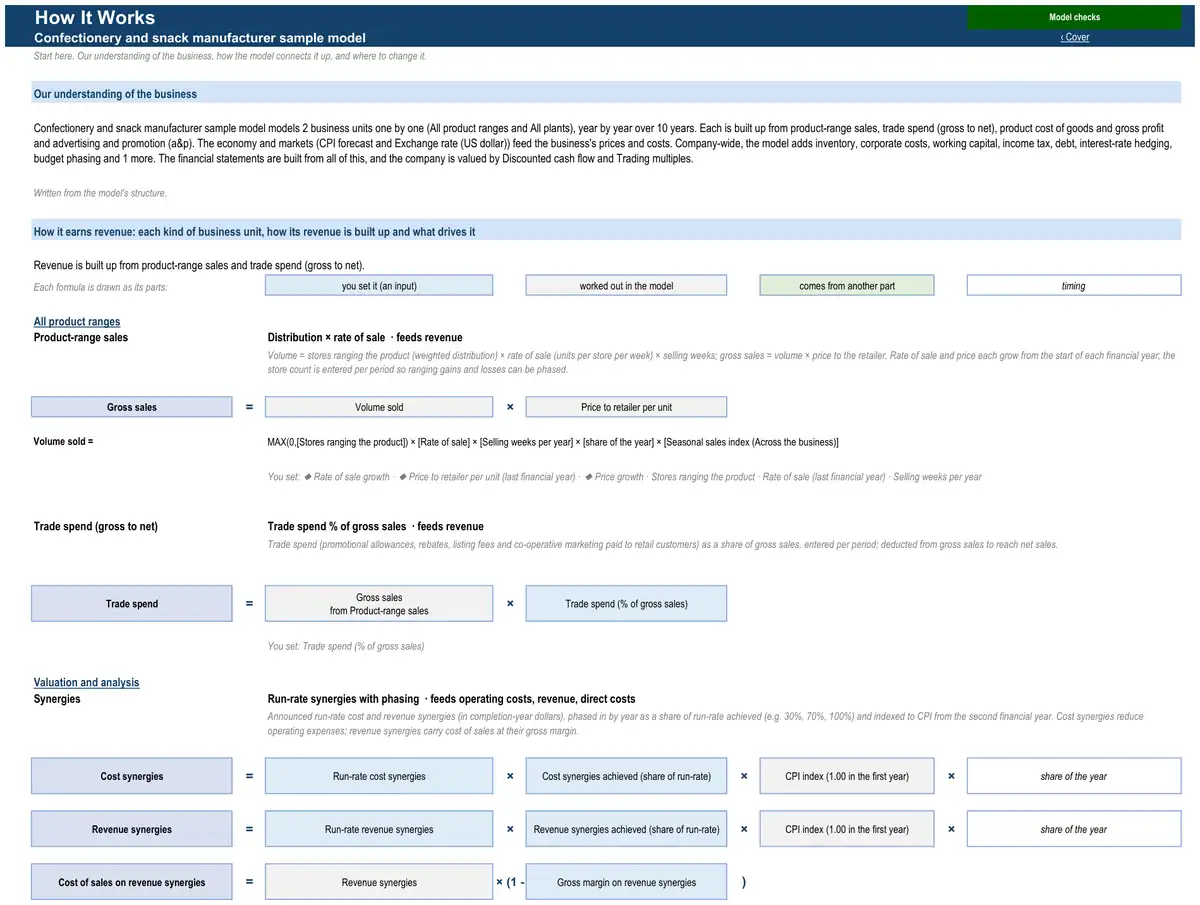1200x905 pixels.
Task: Select the "comes from another part" legend box
Action: click(847, 286)
